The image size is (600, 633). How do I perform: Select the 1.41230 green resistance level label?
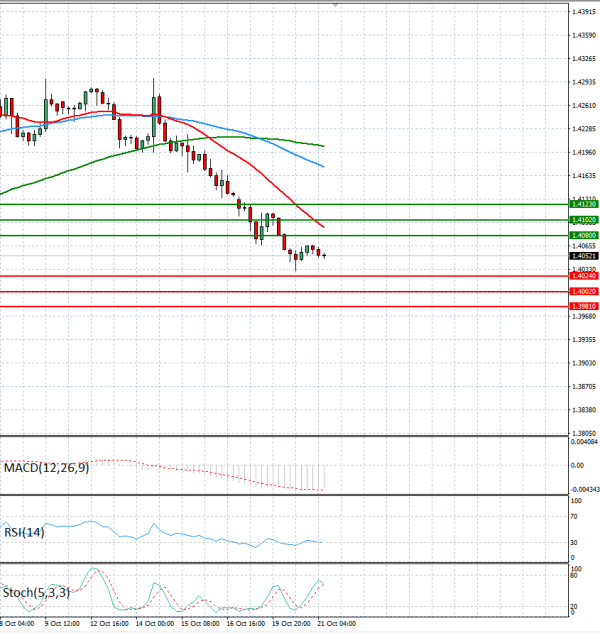[x=584, y=204]
